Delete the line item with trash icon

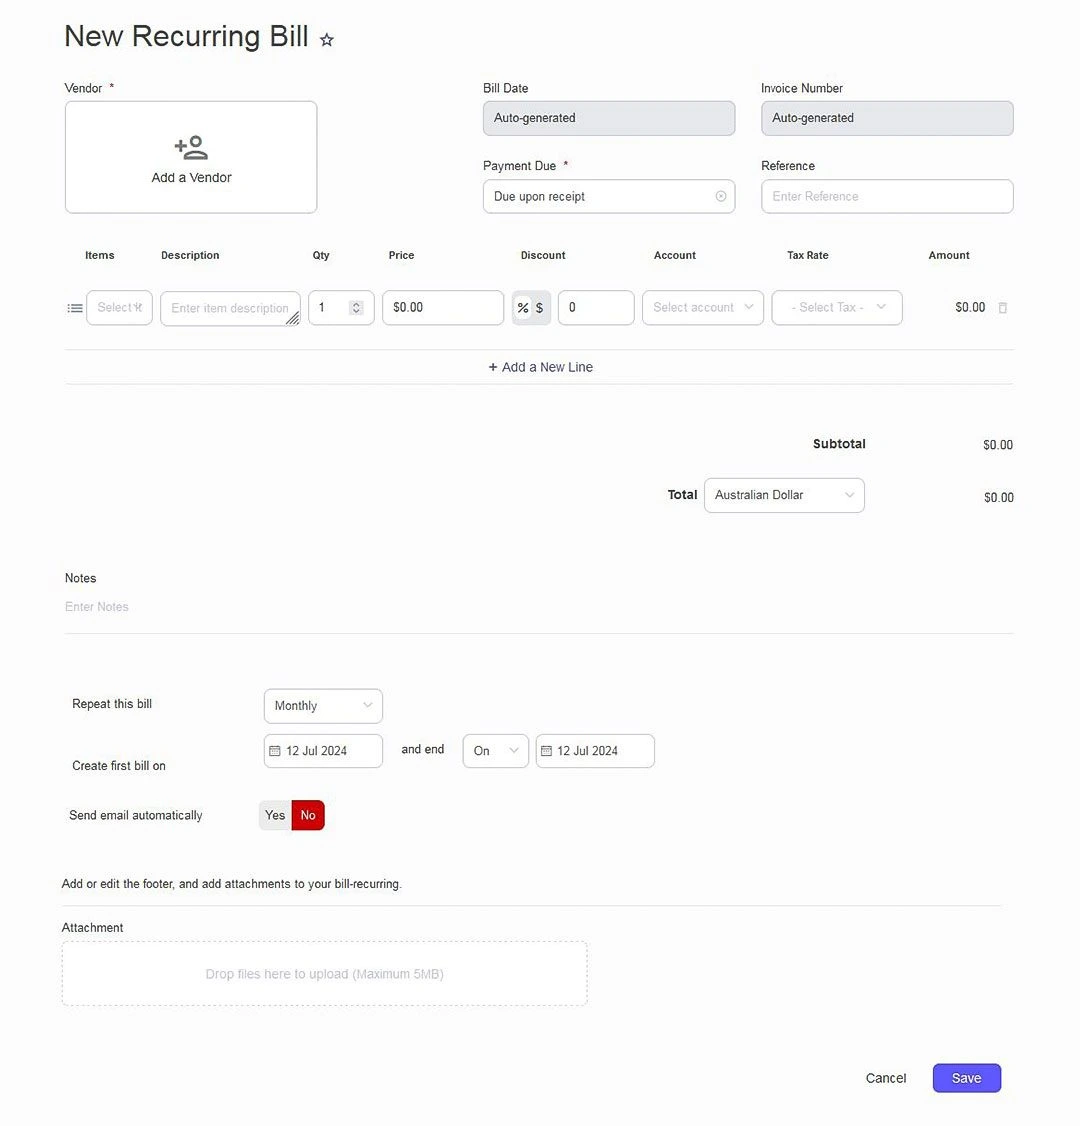point(1003,308)
